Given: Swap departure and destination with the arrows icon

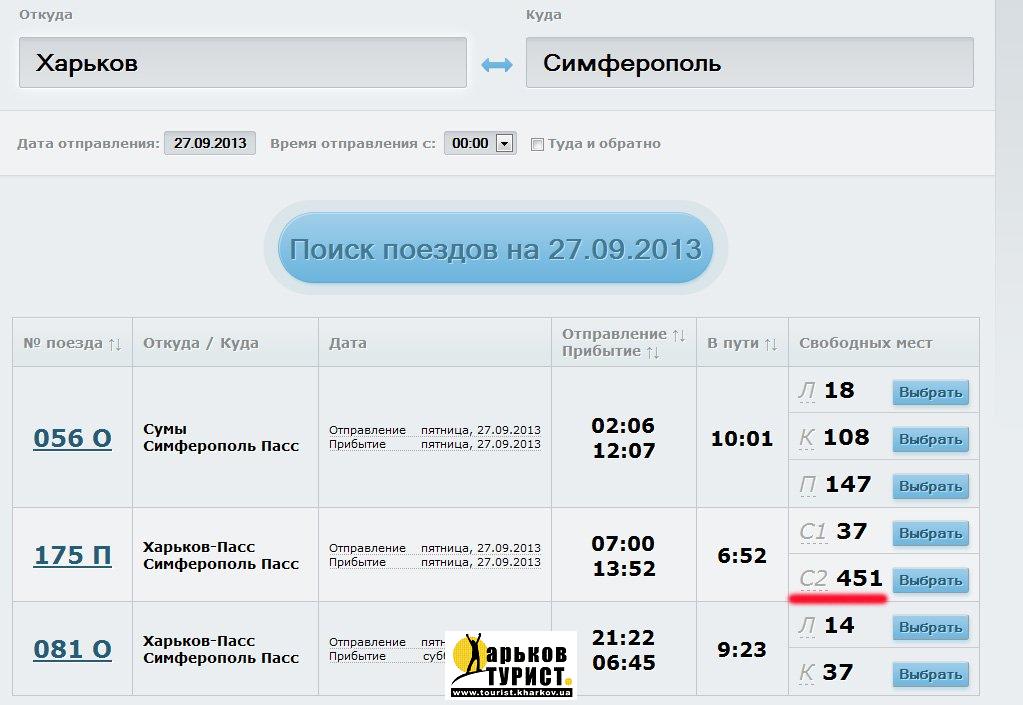Looking at the screenshot, I should (x=496, y=64).
